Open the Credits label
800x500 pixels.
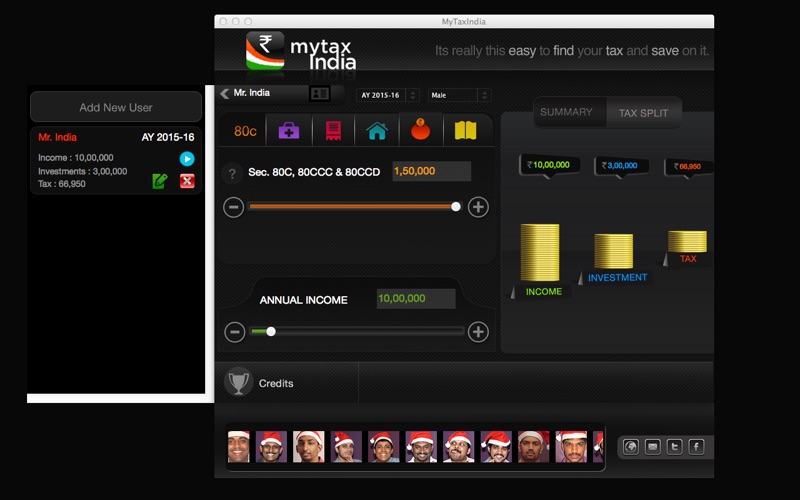click(276, 383)
